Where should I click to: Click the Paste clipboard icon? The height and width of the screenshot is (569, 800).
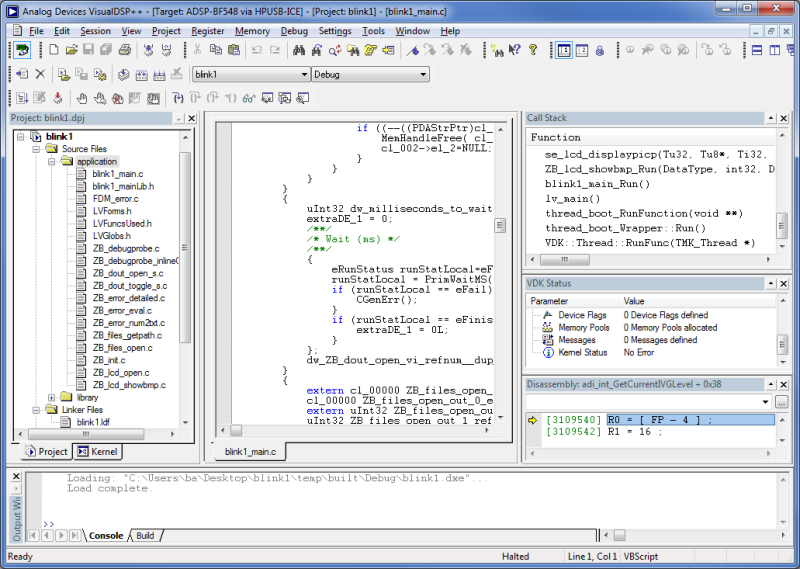pos(234,50)
